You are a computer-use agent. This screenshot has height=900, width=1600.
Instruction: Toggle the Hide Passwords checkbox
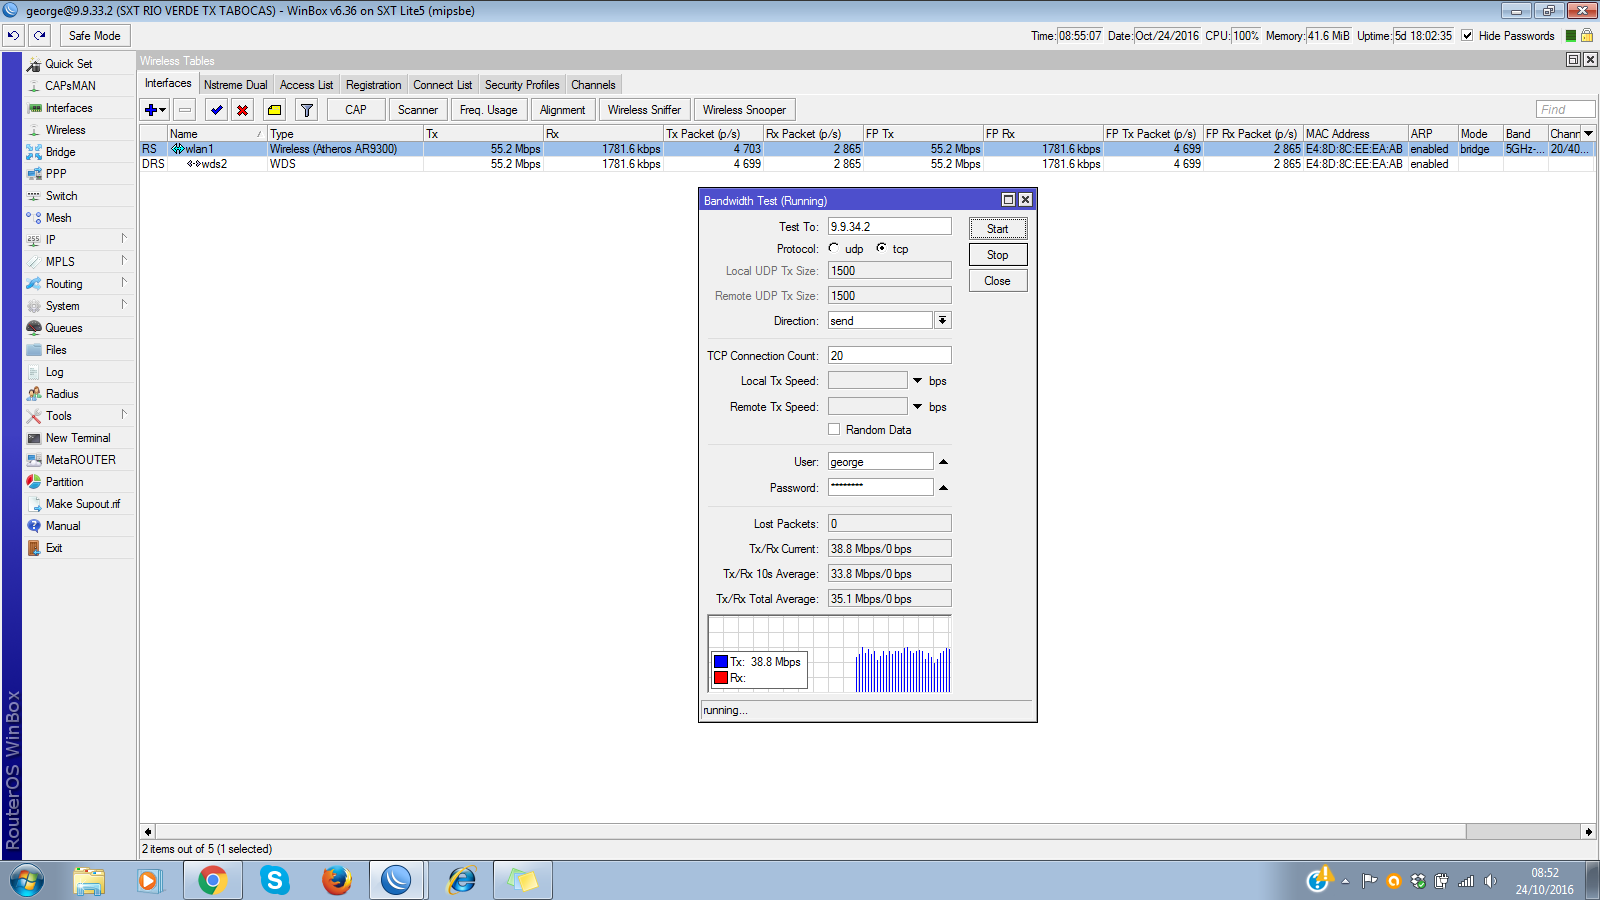tap(1467, 36)
